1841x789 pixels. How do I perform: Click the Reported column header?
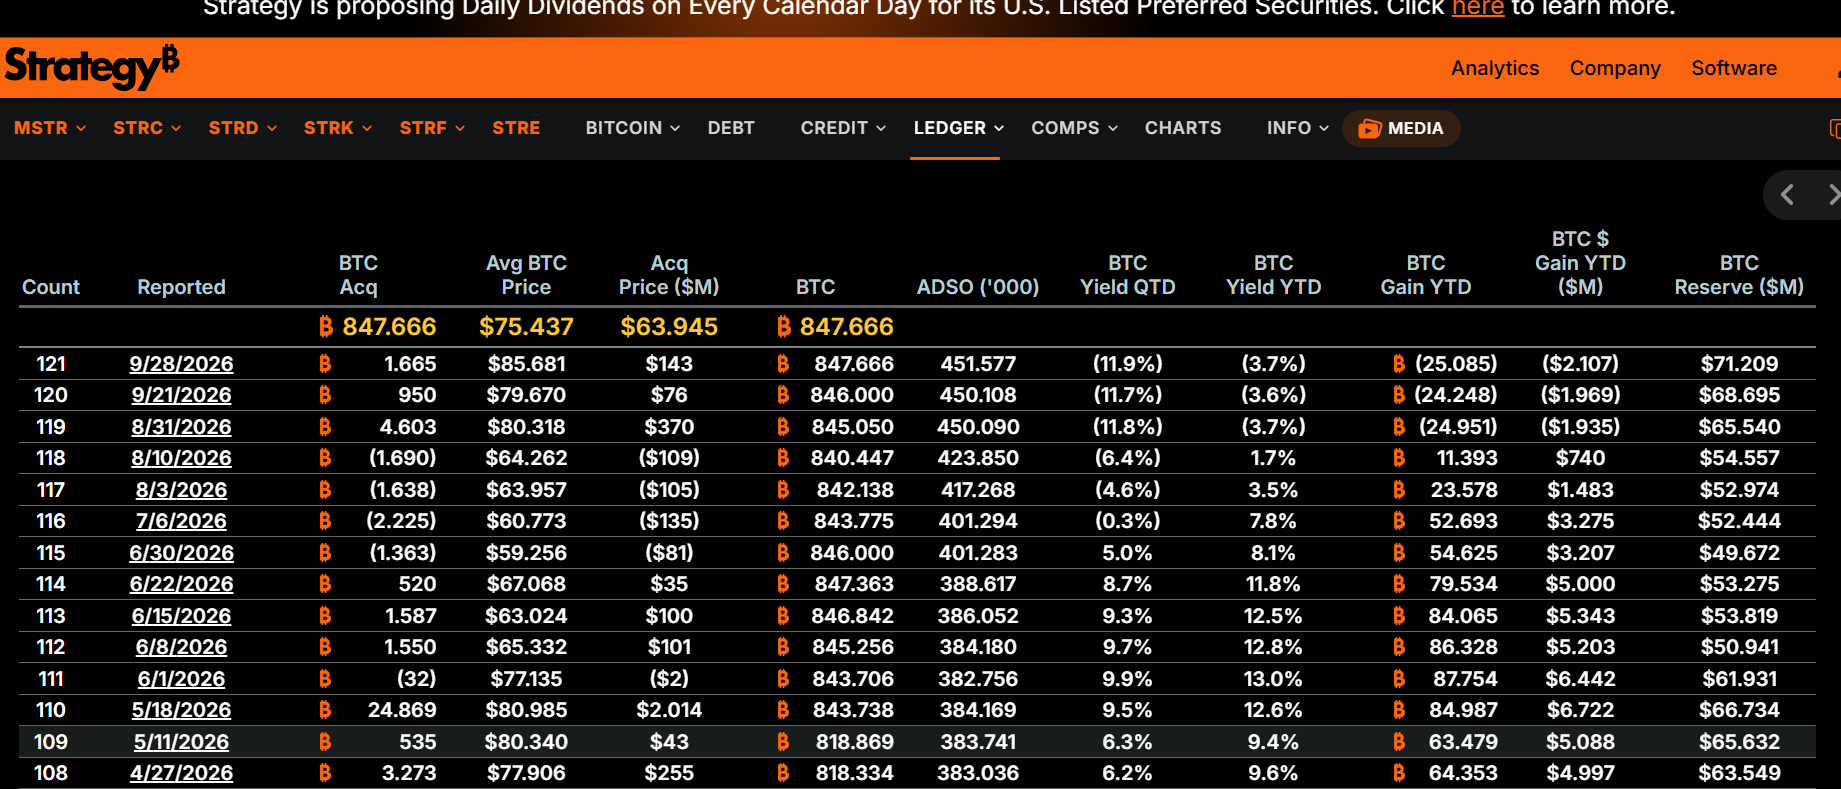pos(181,287)
